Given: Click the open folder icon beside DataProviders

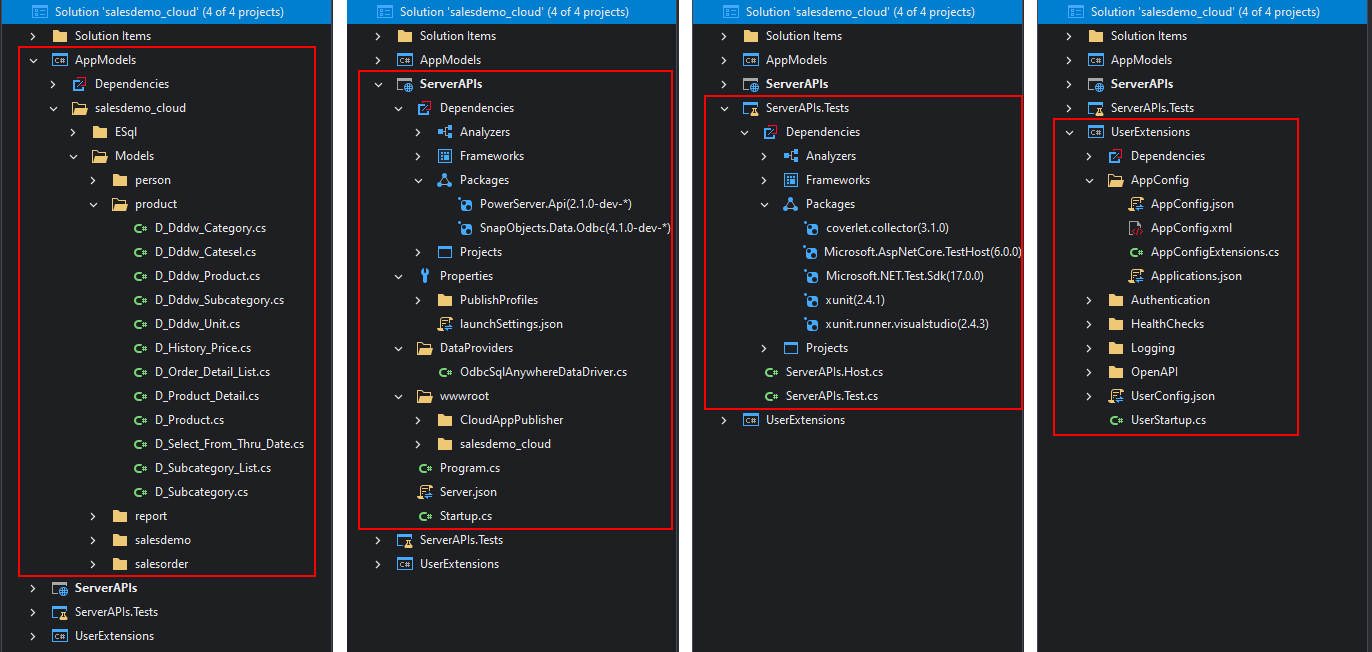Looking at the screenshot, I should (425, 348).
